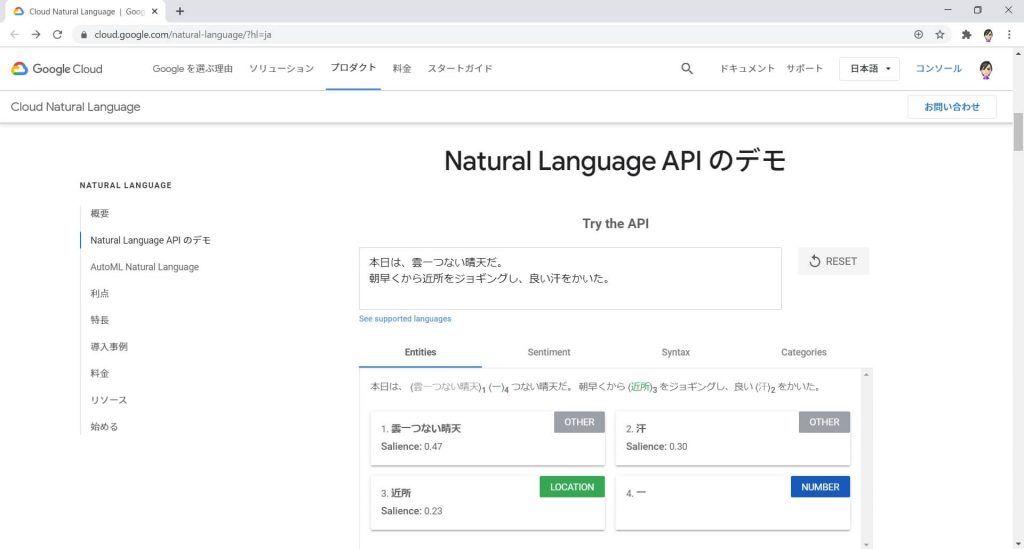
Task: Click the highlighted 近所 entity in the sentence
Action: [640, 386]
